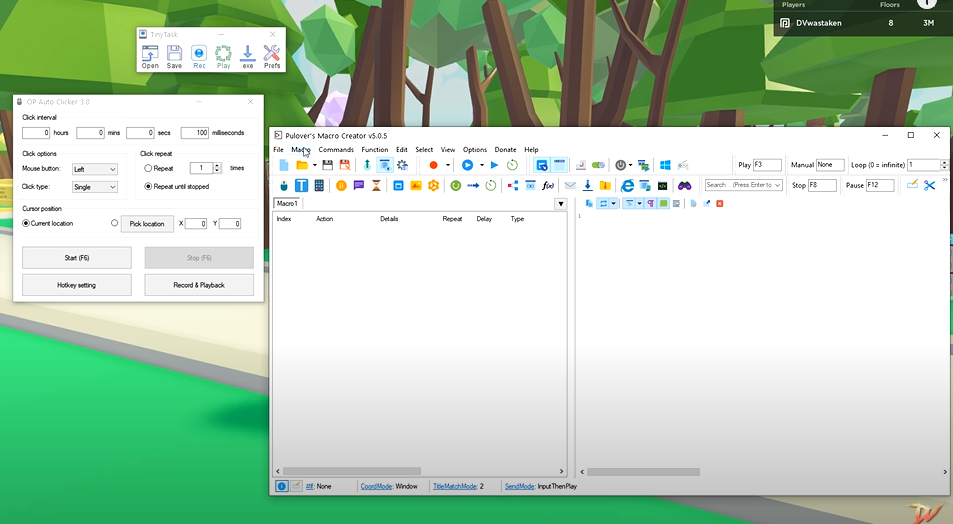This screenshot has width=953, height=524.
Task: Click the green Loop command icon
Action: pos(455,185)
